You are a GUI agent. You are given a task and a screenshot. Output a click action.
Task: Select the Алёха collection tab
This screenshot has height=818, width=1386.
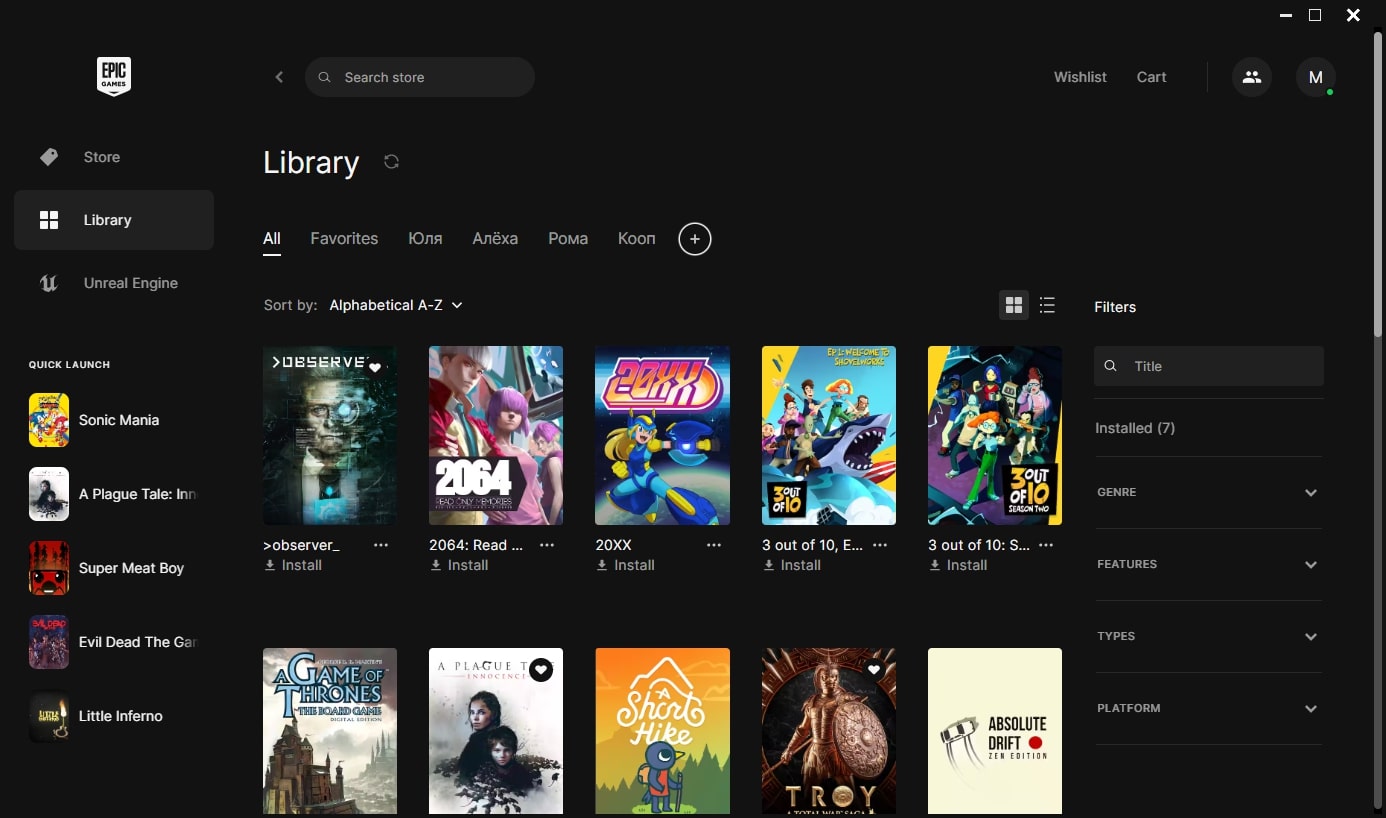(495, 239)
